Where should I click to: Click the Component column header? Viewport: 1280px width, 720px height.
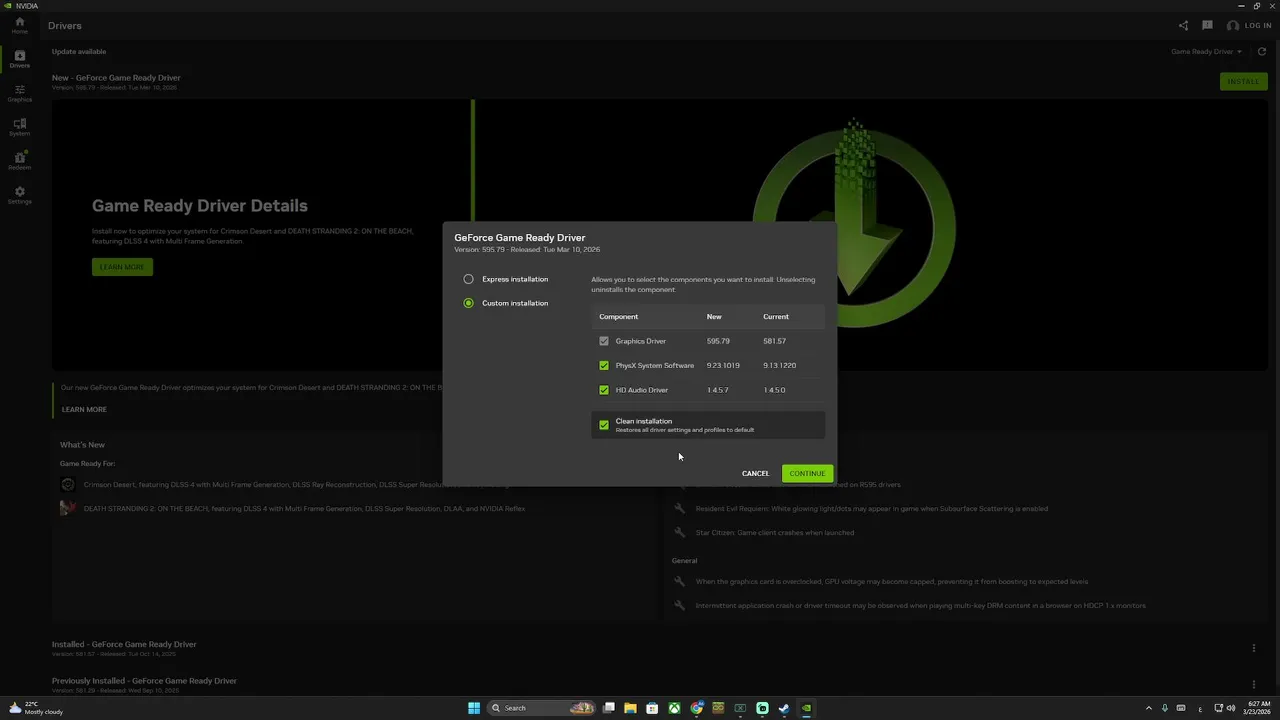619,317
